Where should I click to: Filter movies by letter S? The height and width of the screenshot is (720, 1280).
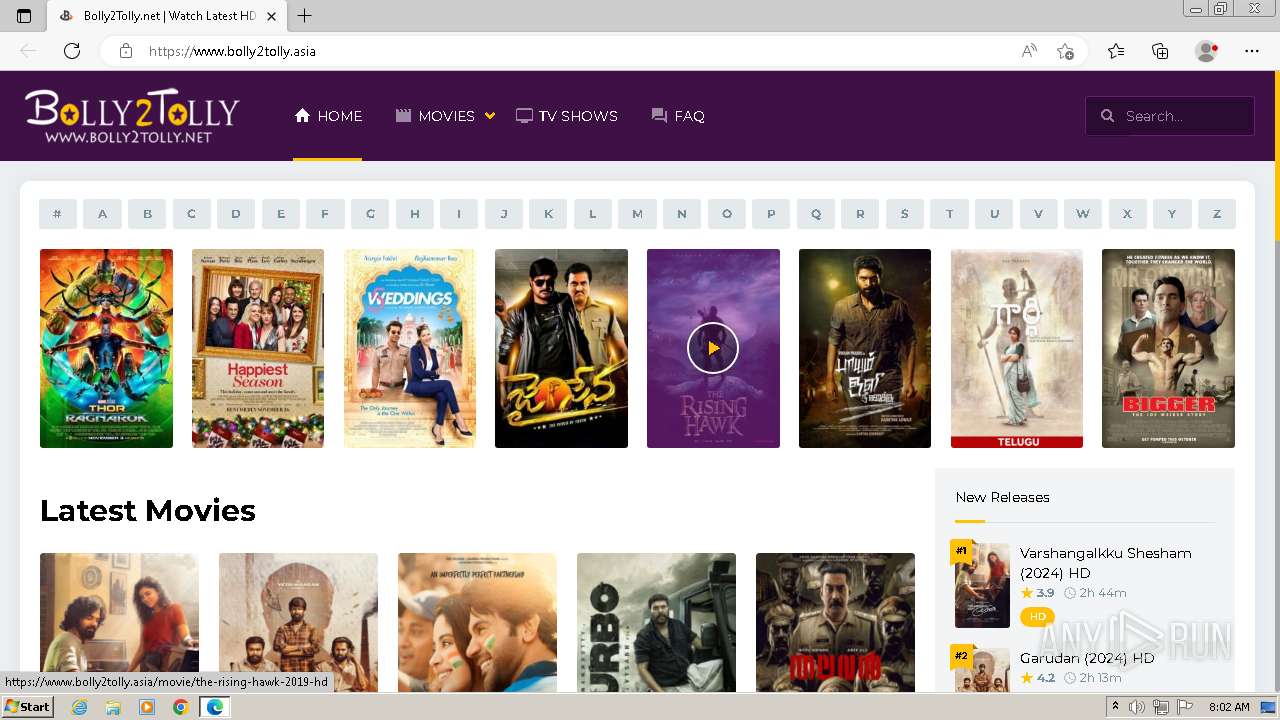pyautogui.click(x=904, y=214)
